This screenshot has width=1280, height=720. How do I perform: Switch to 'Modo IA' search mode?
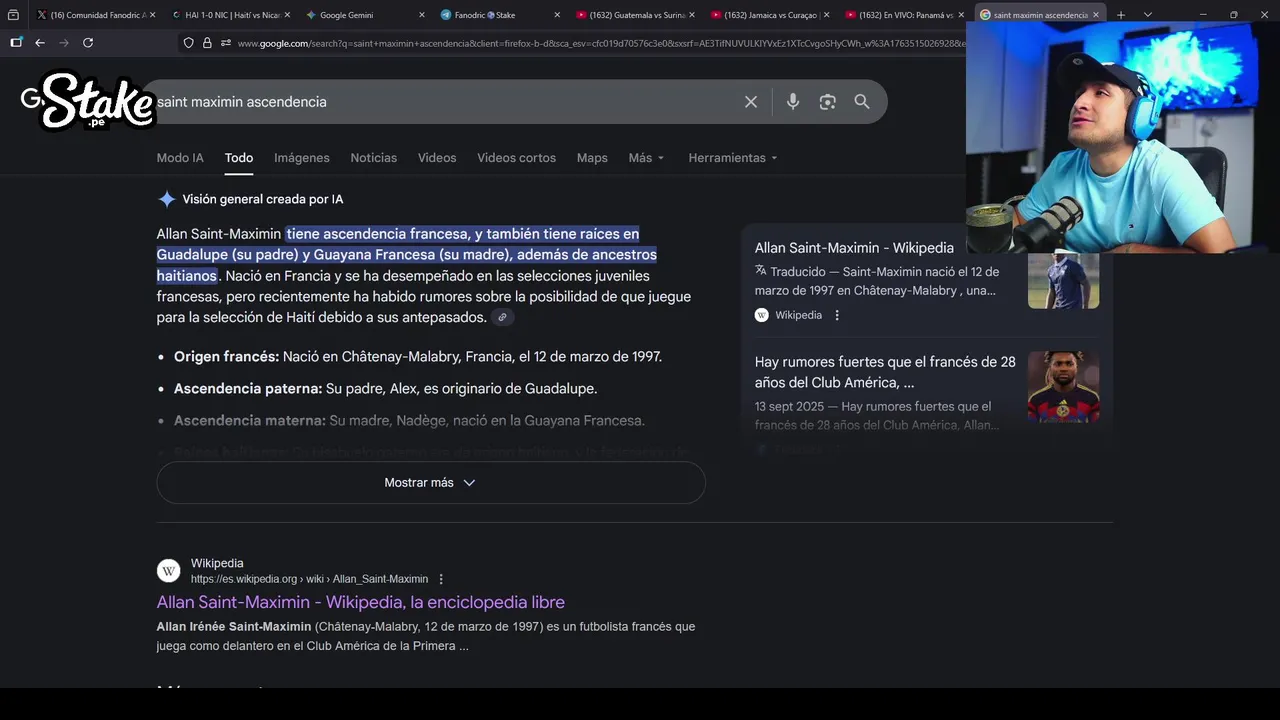click(x=180, y=158)
